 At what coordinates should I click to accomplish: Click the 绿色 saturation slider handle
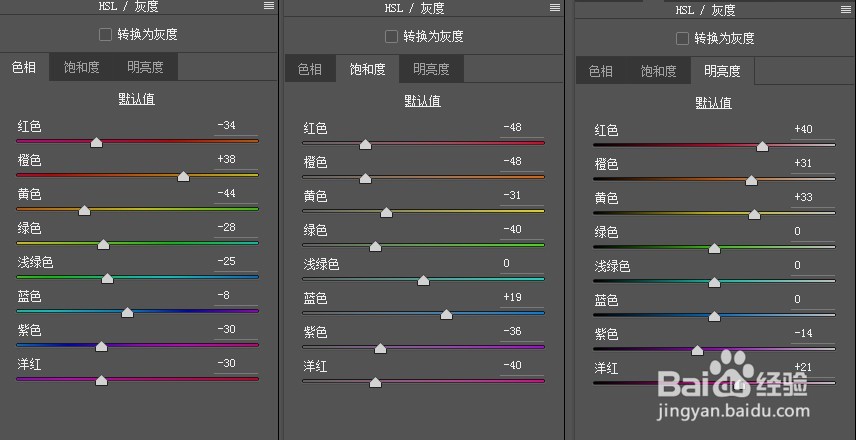click(375, 247)
